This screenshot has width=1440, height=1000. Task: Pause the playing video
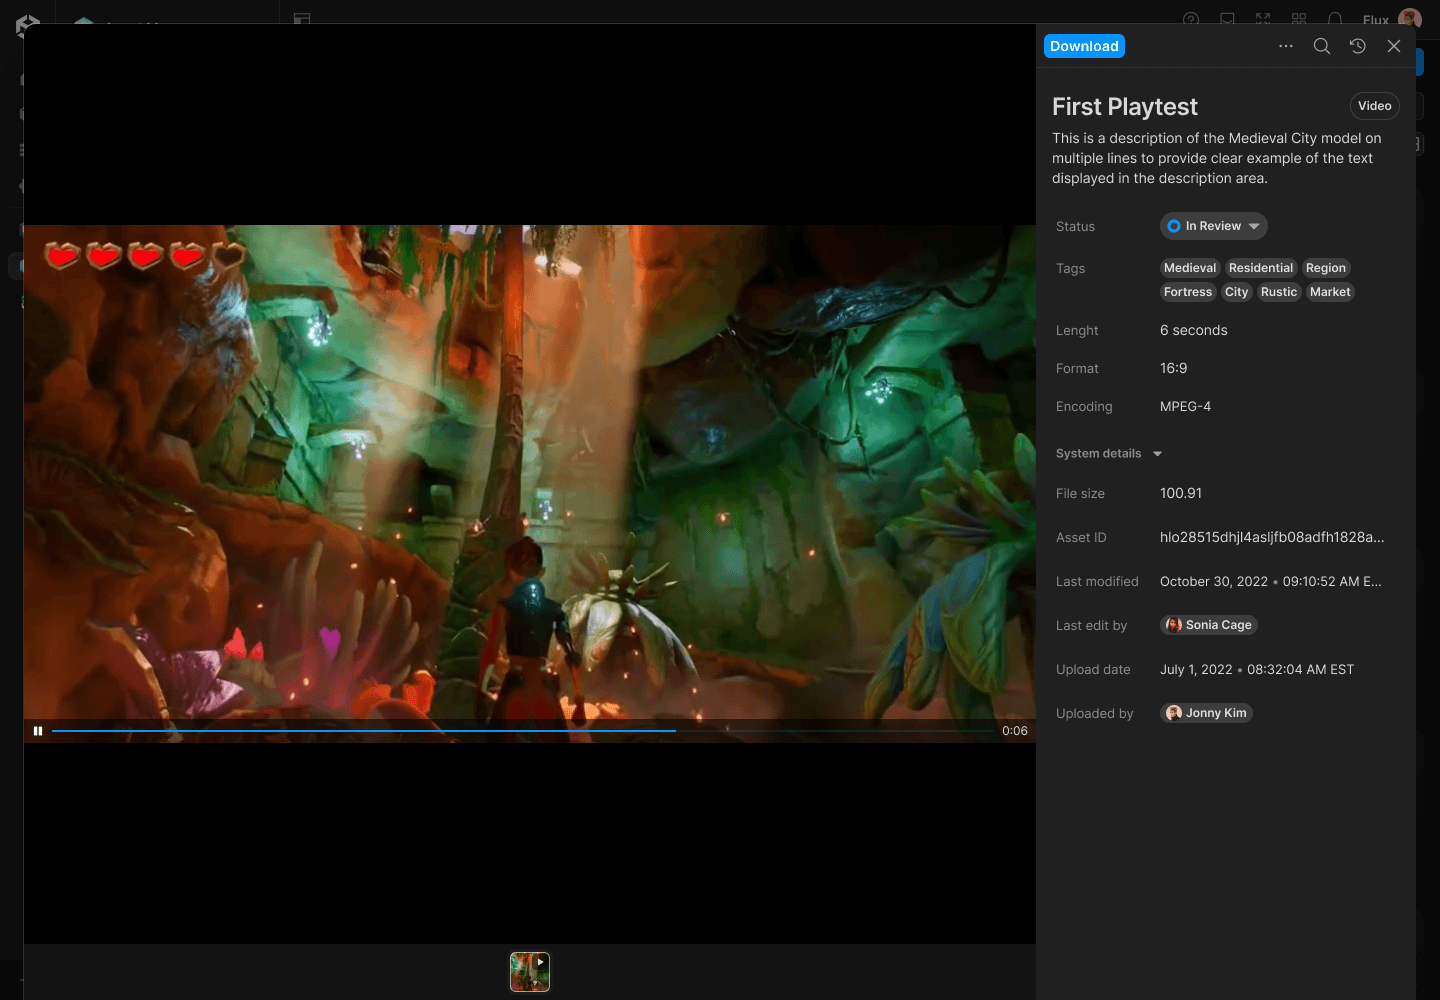tap(38, 731)
